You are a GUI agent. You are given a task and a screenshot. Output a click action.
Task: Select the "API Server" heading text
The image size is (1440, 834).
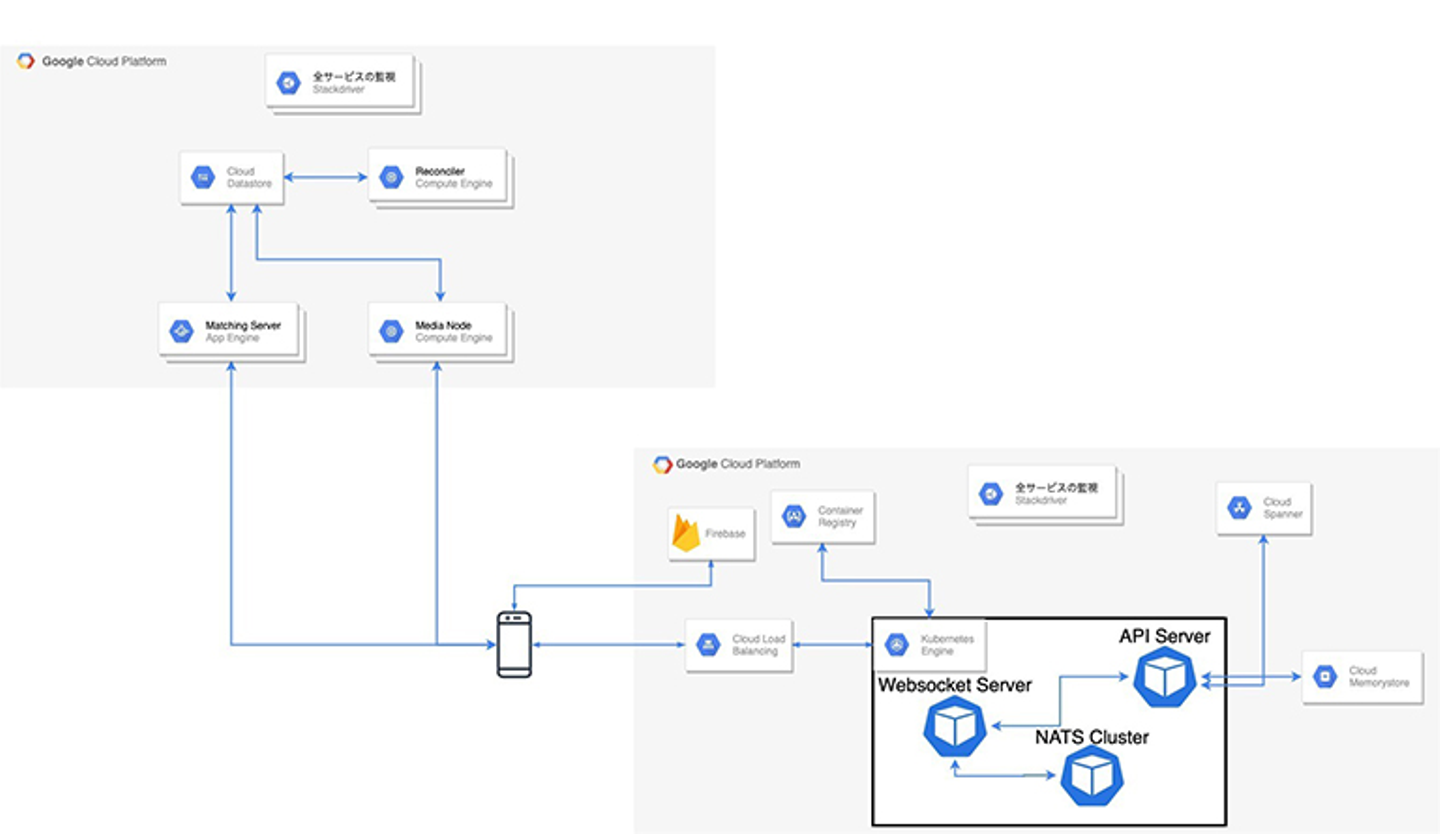point(1165,635)
